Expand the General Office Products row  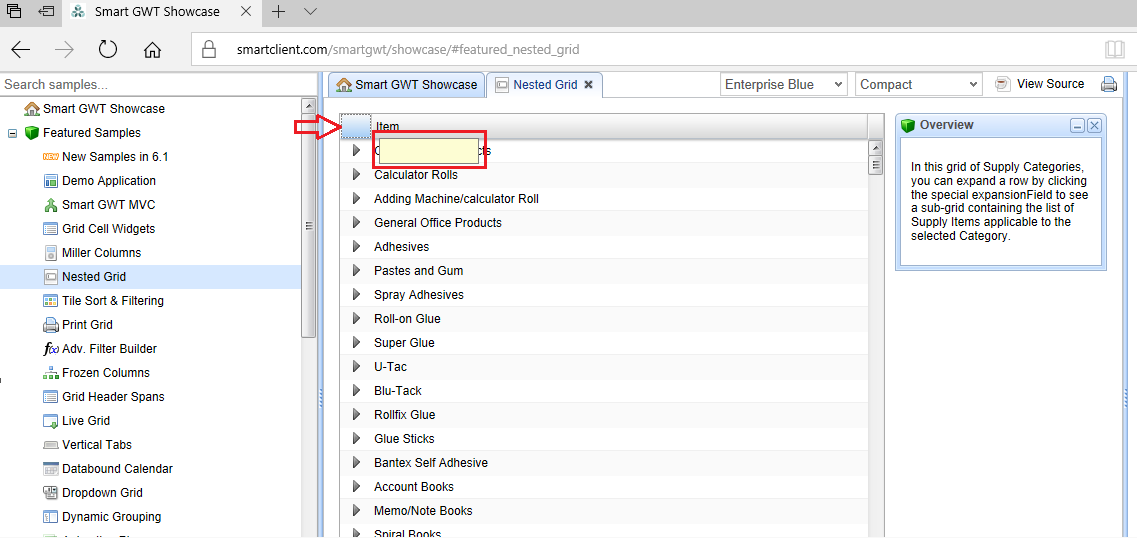pos(356,223)
